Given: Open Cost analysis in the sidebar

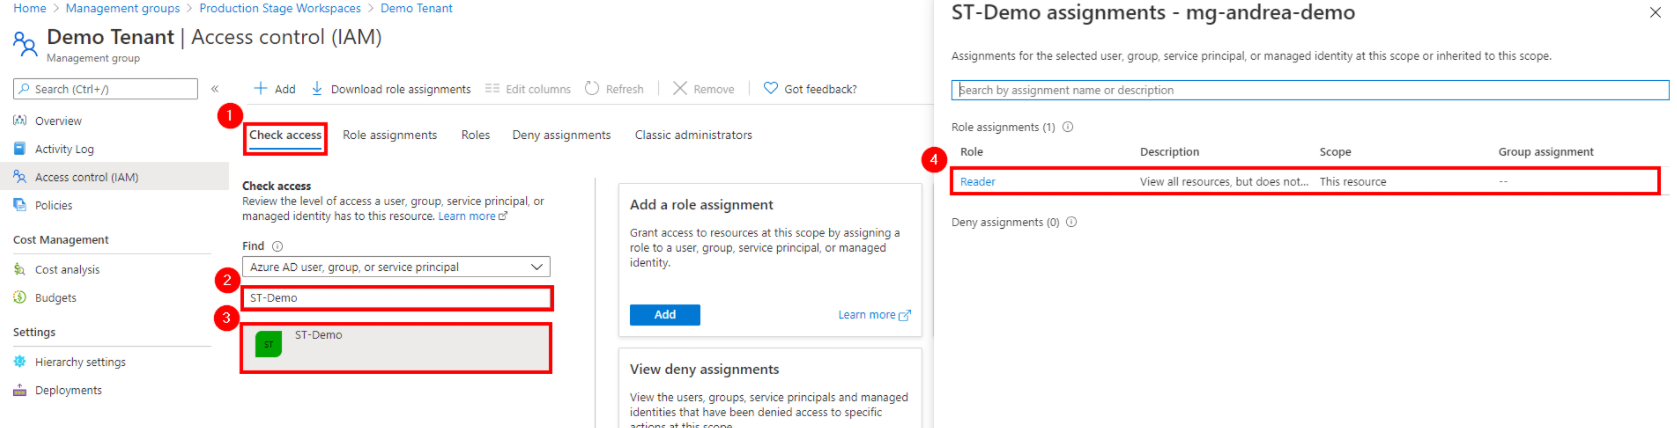Looking at the screenshot, I should [x=67, y=270].
